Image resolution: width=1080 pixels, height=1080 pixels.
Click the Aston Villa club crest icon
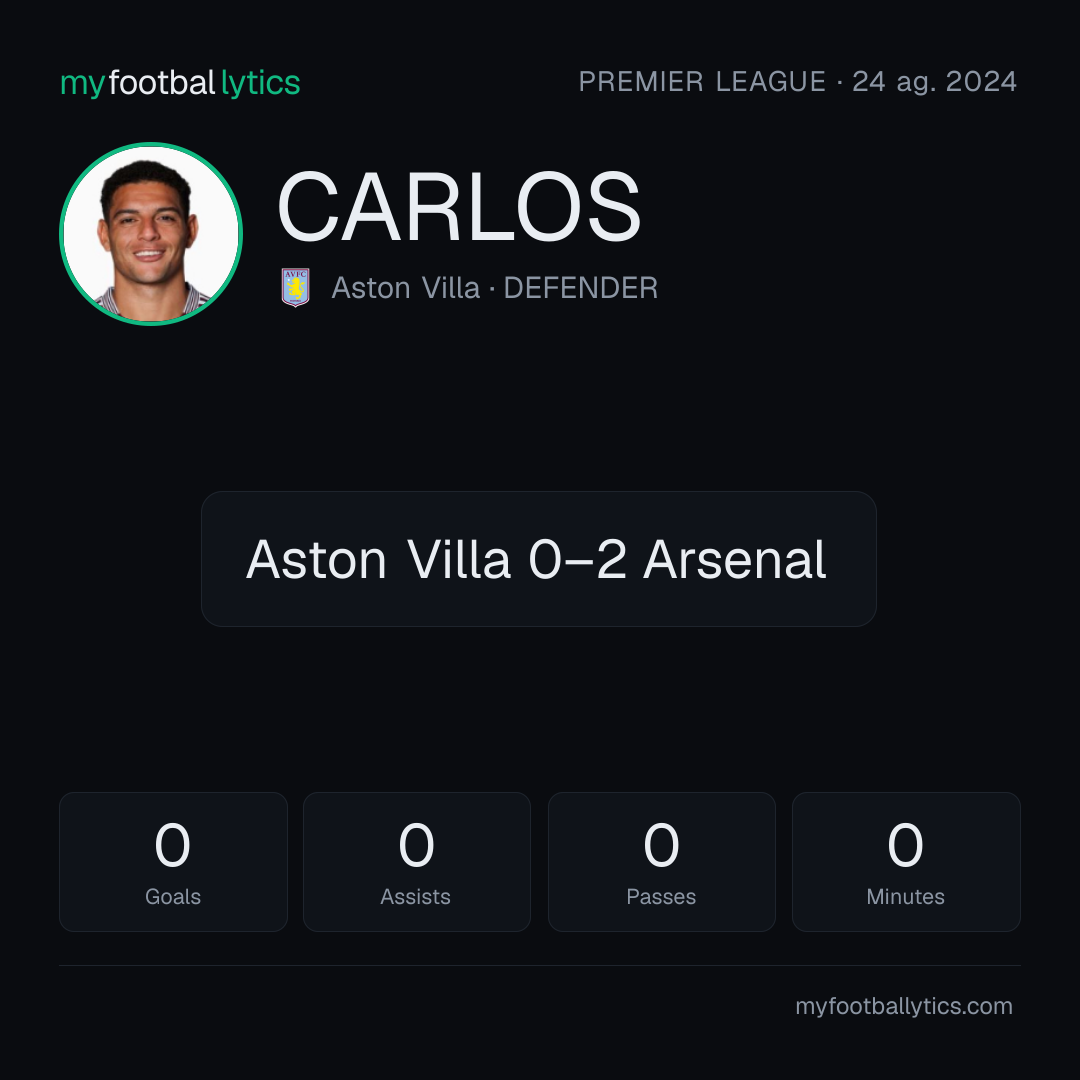point(295,287)
